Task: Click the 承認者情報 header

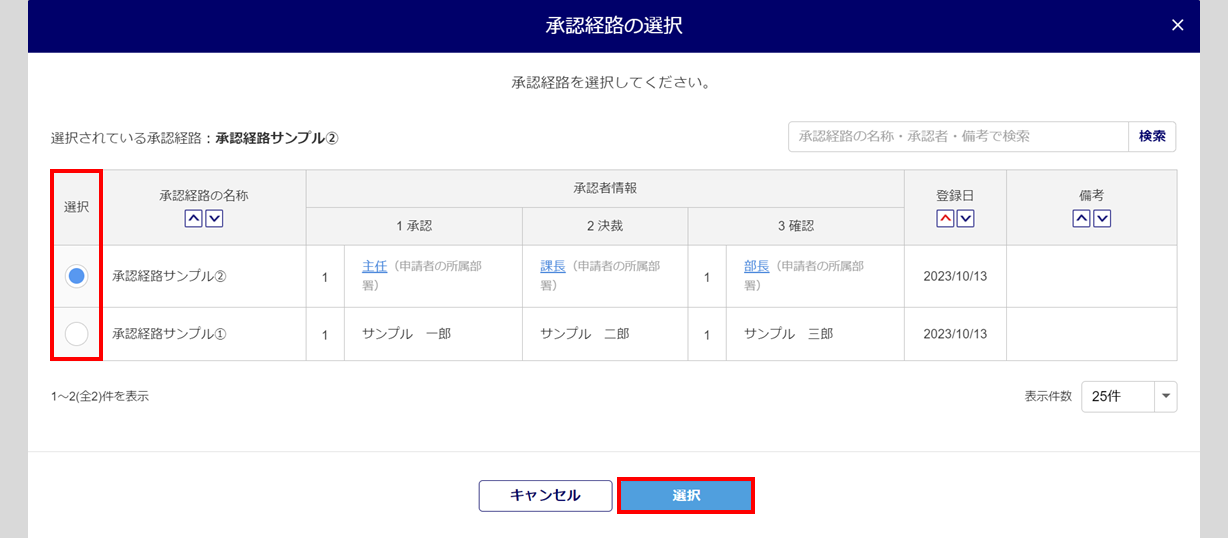Action: [605, 188]
